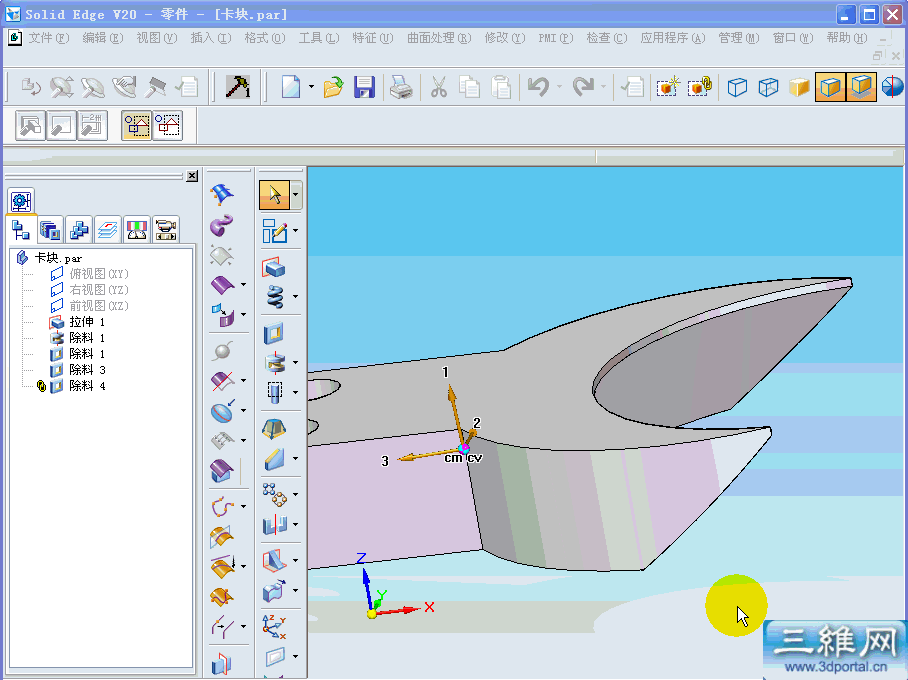Print with the printer icon
Screen dimensions: 908x680
pyautogui.click(x=401, y=87)
